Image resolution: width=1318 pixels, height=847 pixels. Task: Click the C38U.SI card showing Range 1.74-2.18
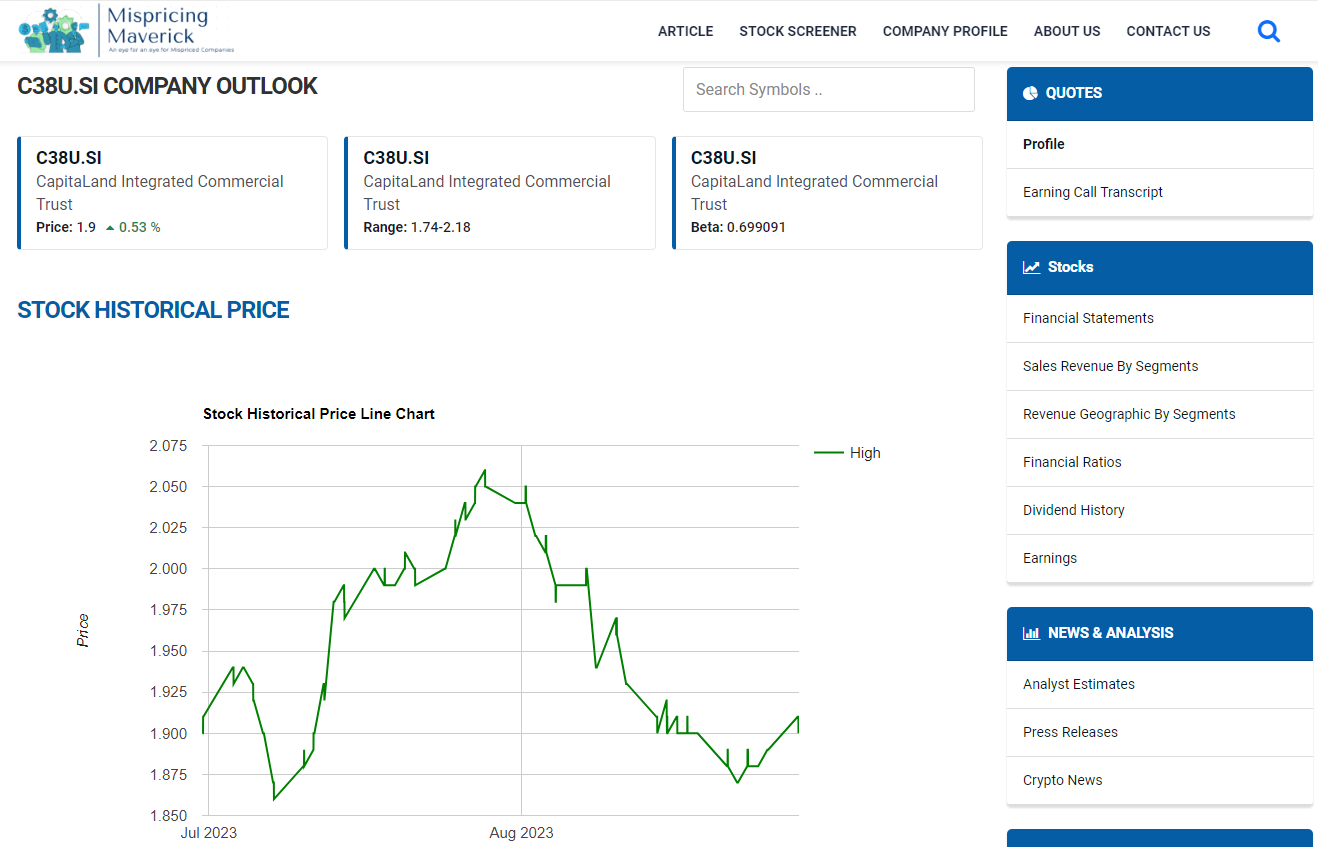click(499, 193)
